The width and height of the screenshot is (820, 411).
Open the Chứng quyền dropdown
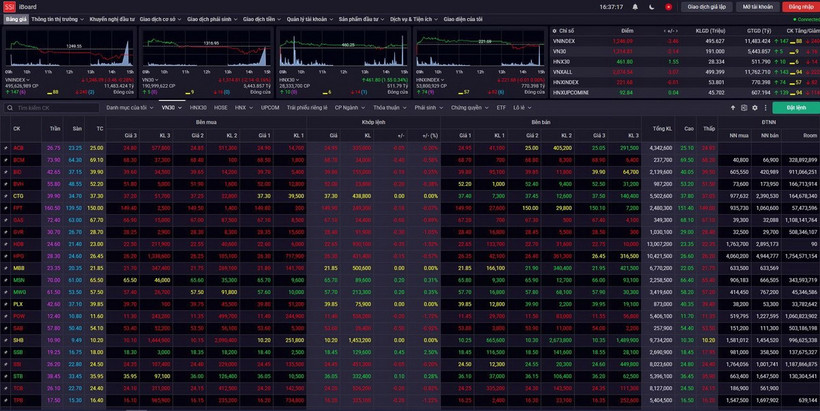point(468,107)
